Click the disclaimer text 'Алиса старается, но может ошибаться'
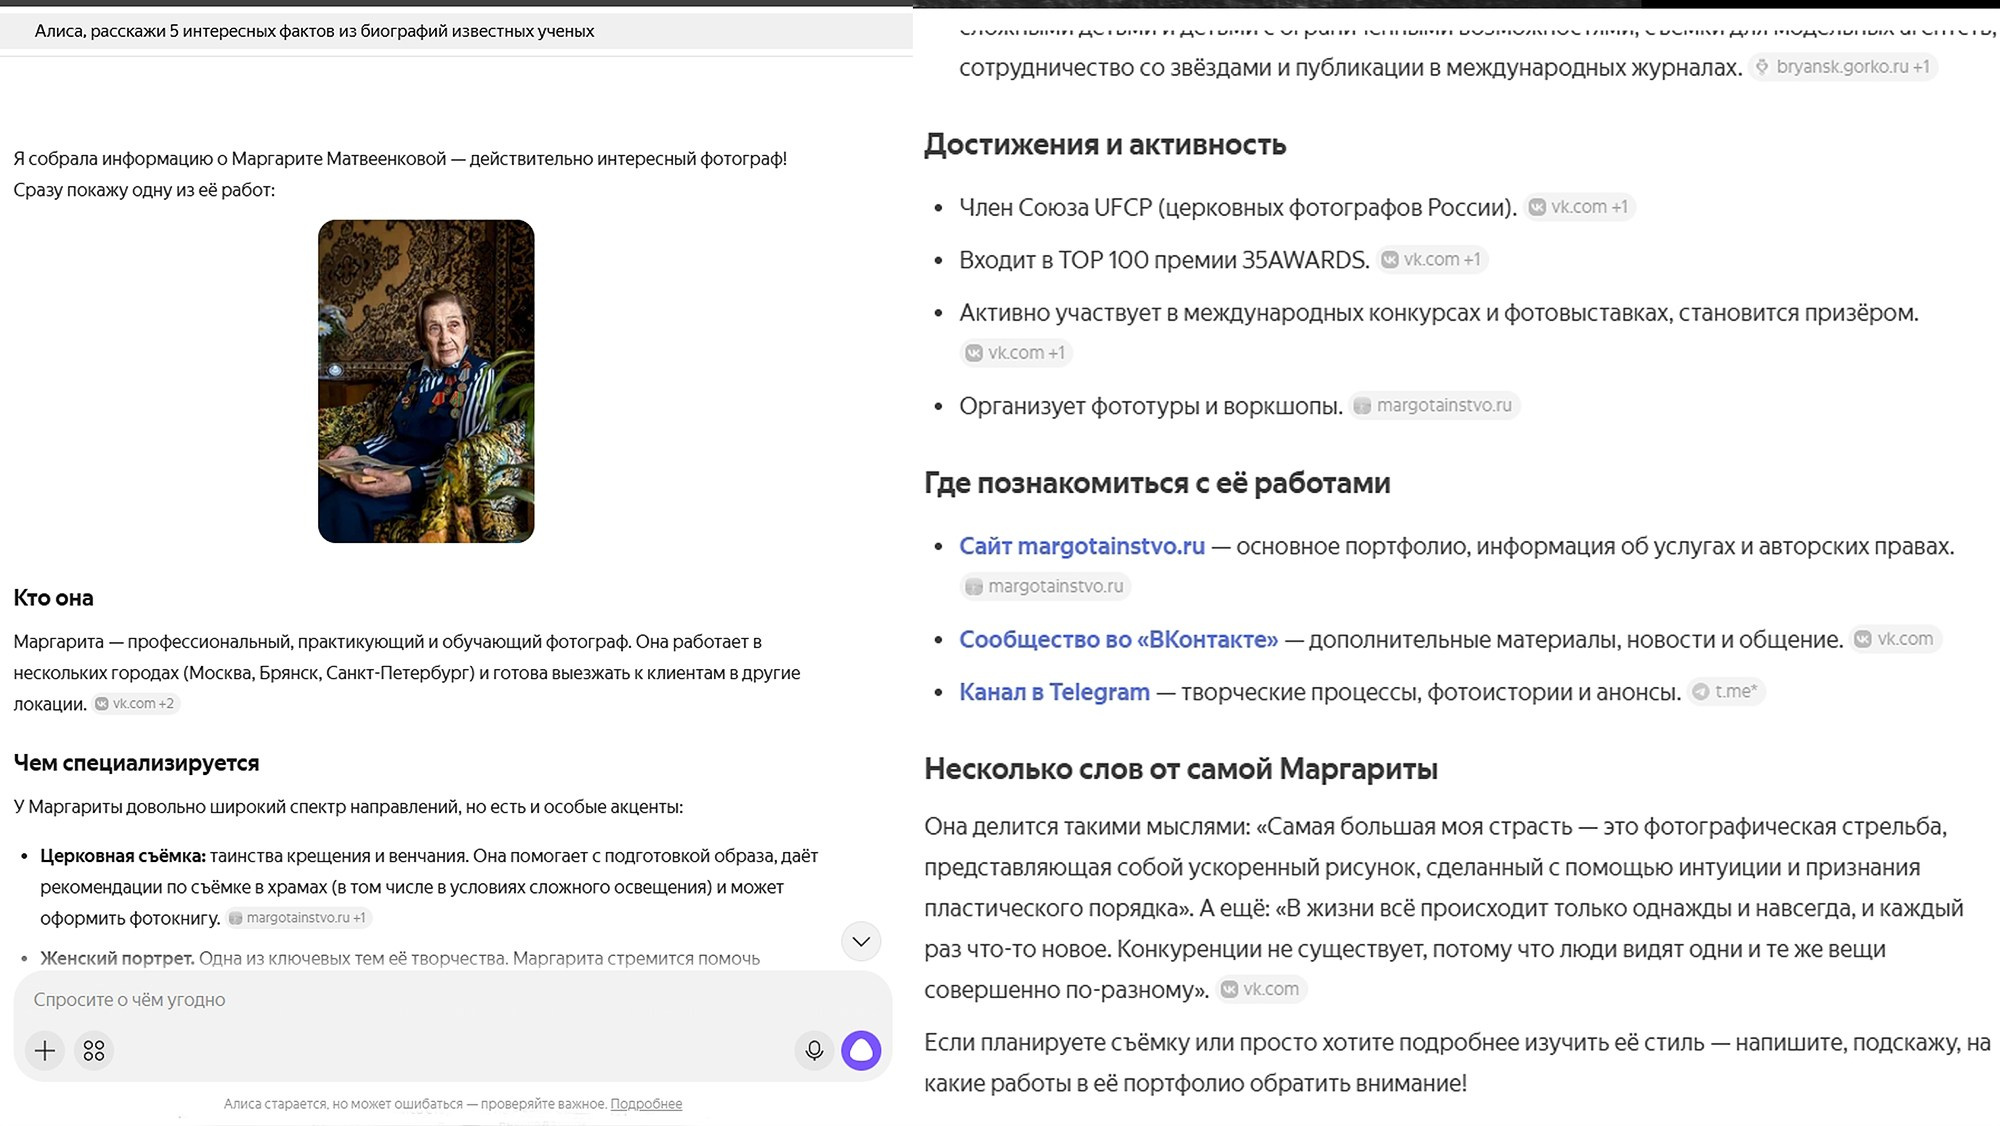This screenshot has height=1126, width=2000. 343,1104
